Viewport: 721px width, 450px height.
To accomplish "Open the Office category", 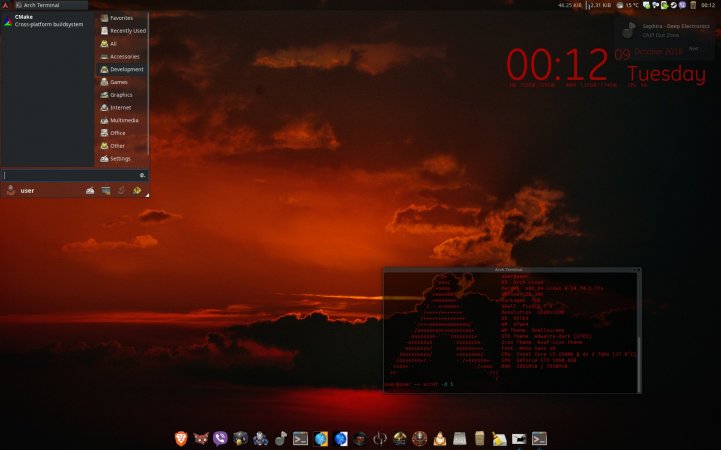I will 122,133.
